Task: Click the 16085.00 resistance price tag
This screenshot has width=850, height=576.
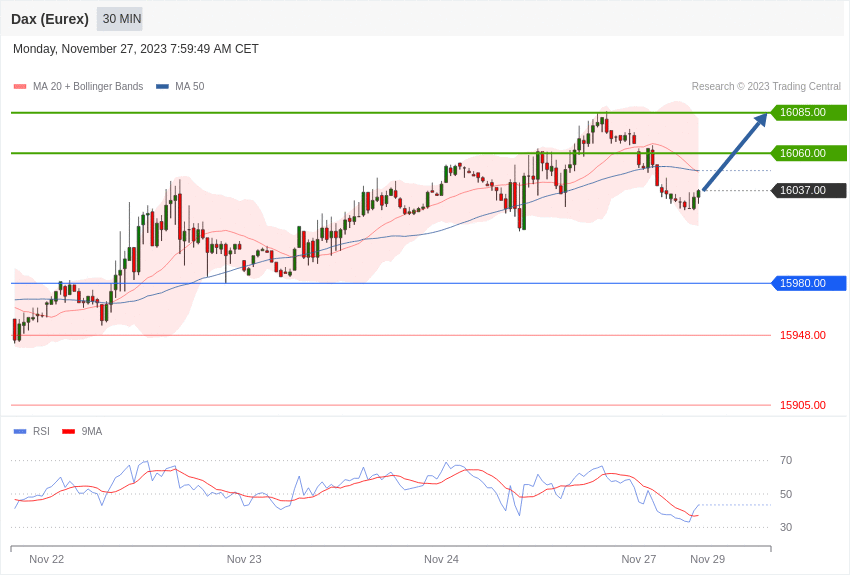Action: [x=808, y=113]
